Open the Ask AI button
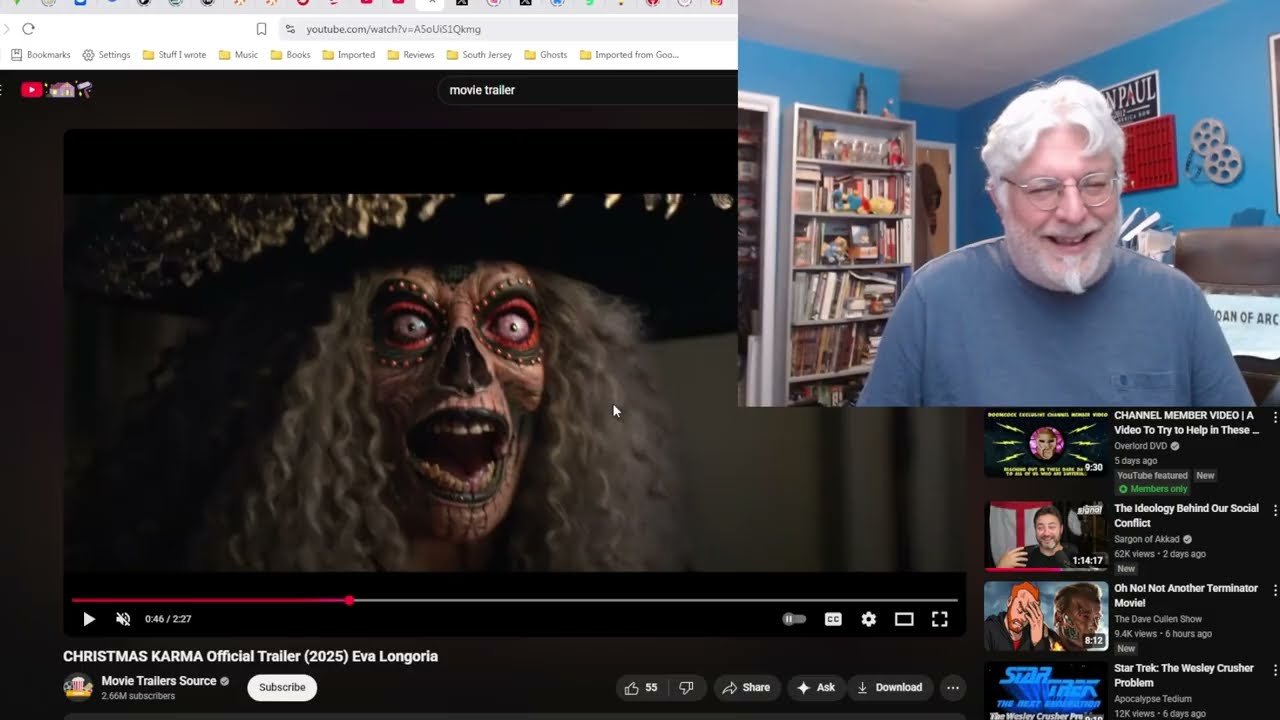Image resolution: width=1280 pixels, height=720 pixels. coord(815,688)
